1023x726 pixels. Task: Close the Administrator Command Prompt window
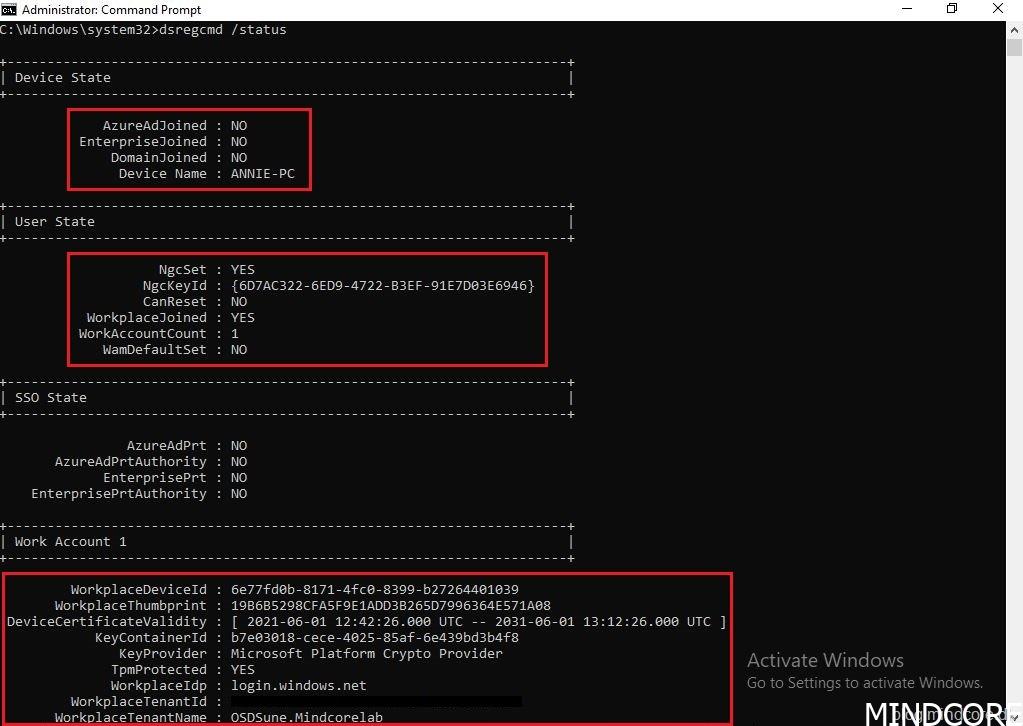tap(999, 9)
